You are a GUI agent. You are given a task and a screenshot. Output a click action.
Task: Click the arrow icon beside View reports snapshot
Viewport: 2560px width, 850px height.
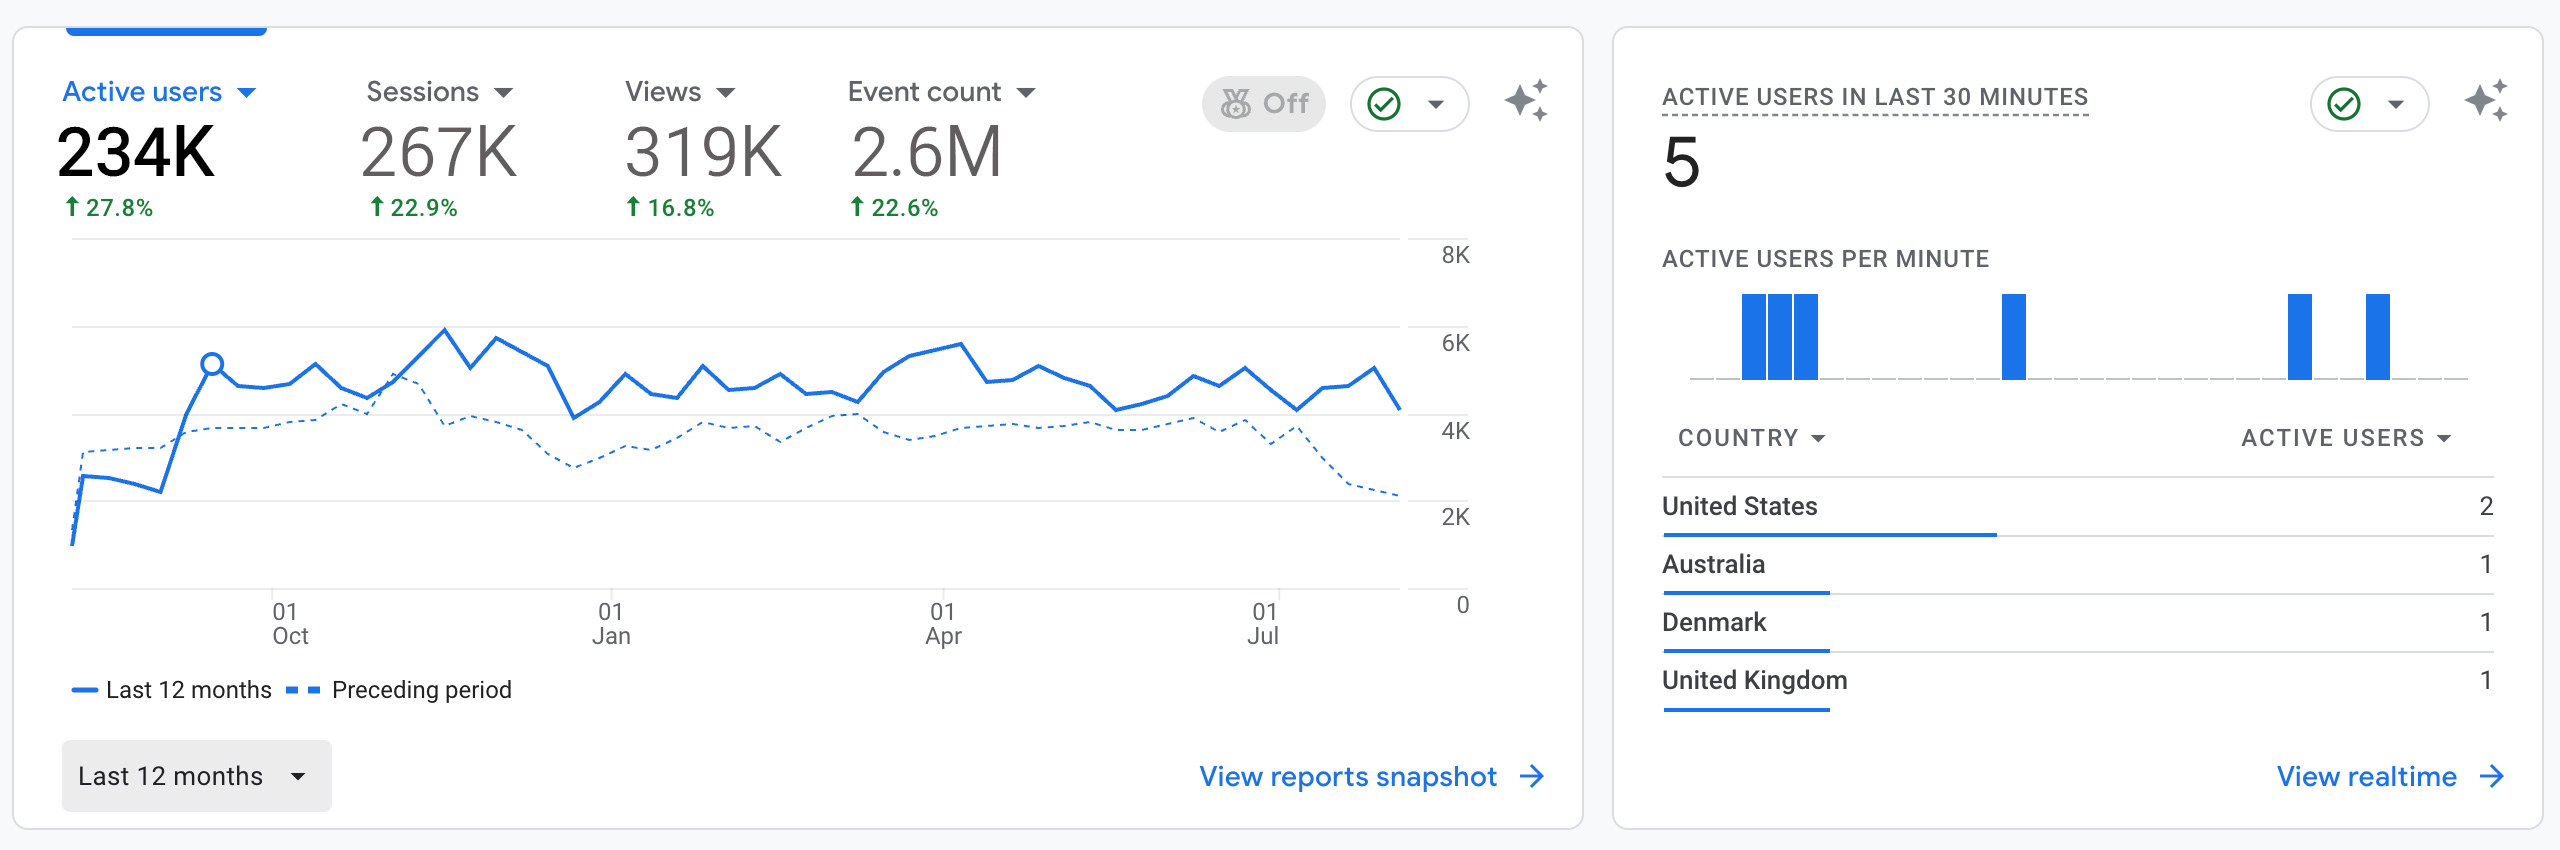tap(1532, 776)
